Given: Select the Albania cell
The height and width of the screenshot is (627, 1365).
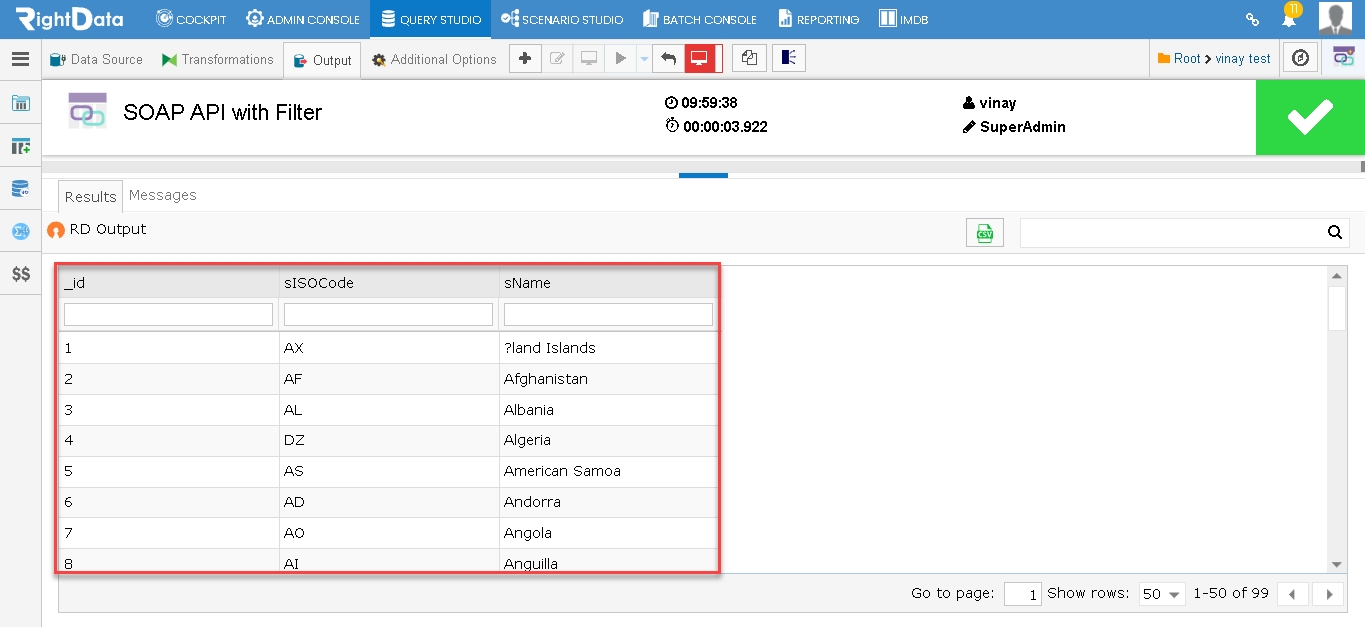Looking at the screenshot, I should click(x=608, y=410).
